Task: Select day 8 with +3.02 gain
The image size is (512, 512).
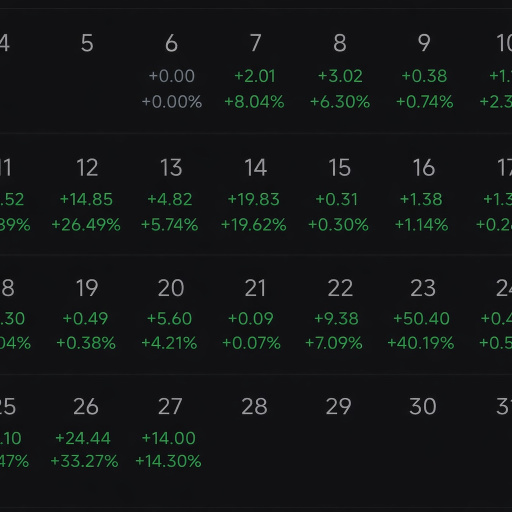Action: click(x=340, y=72)
